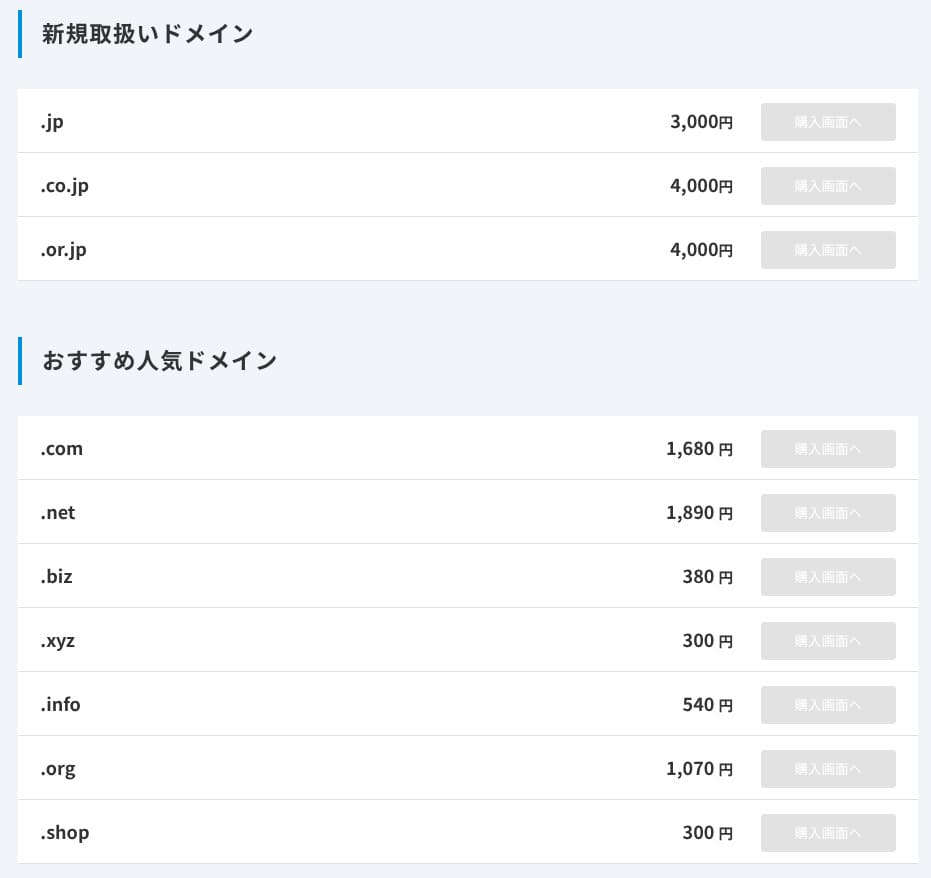The width and height of the screenshot is (931, 878).
Task: Click the .co.jp domain label
Action: click(x=65, y=186)
